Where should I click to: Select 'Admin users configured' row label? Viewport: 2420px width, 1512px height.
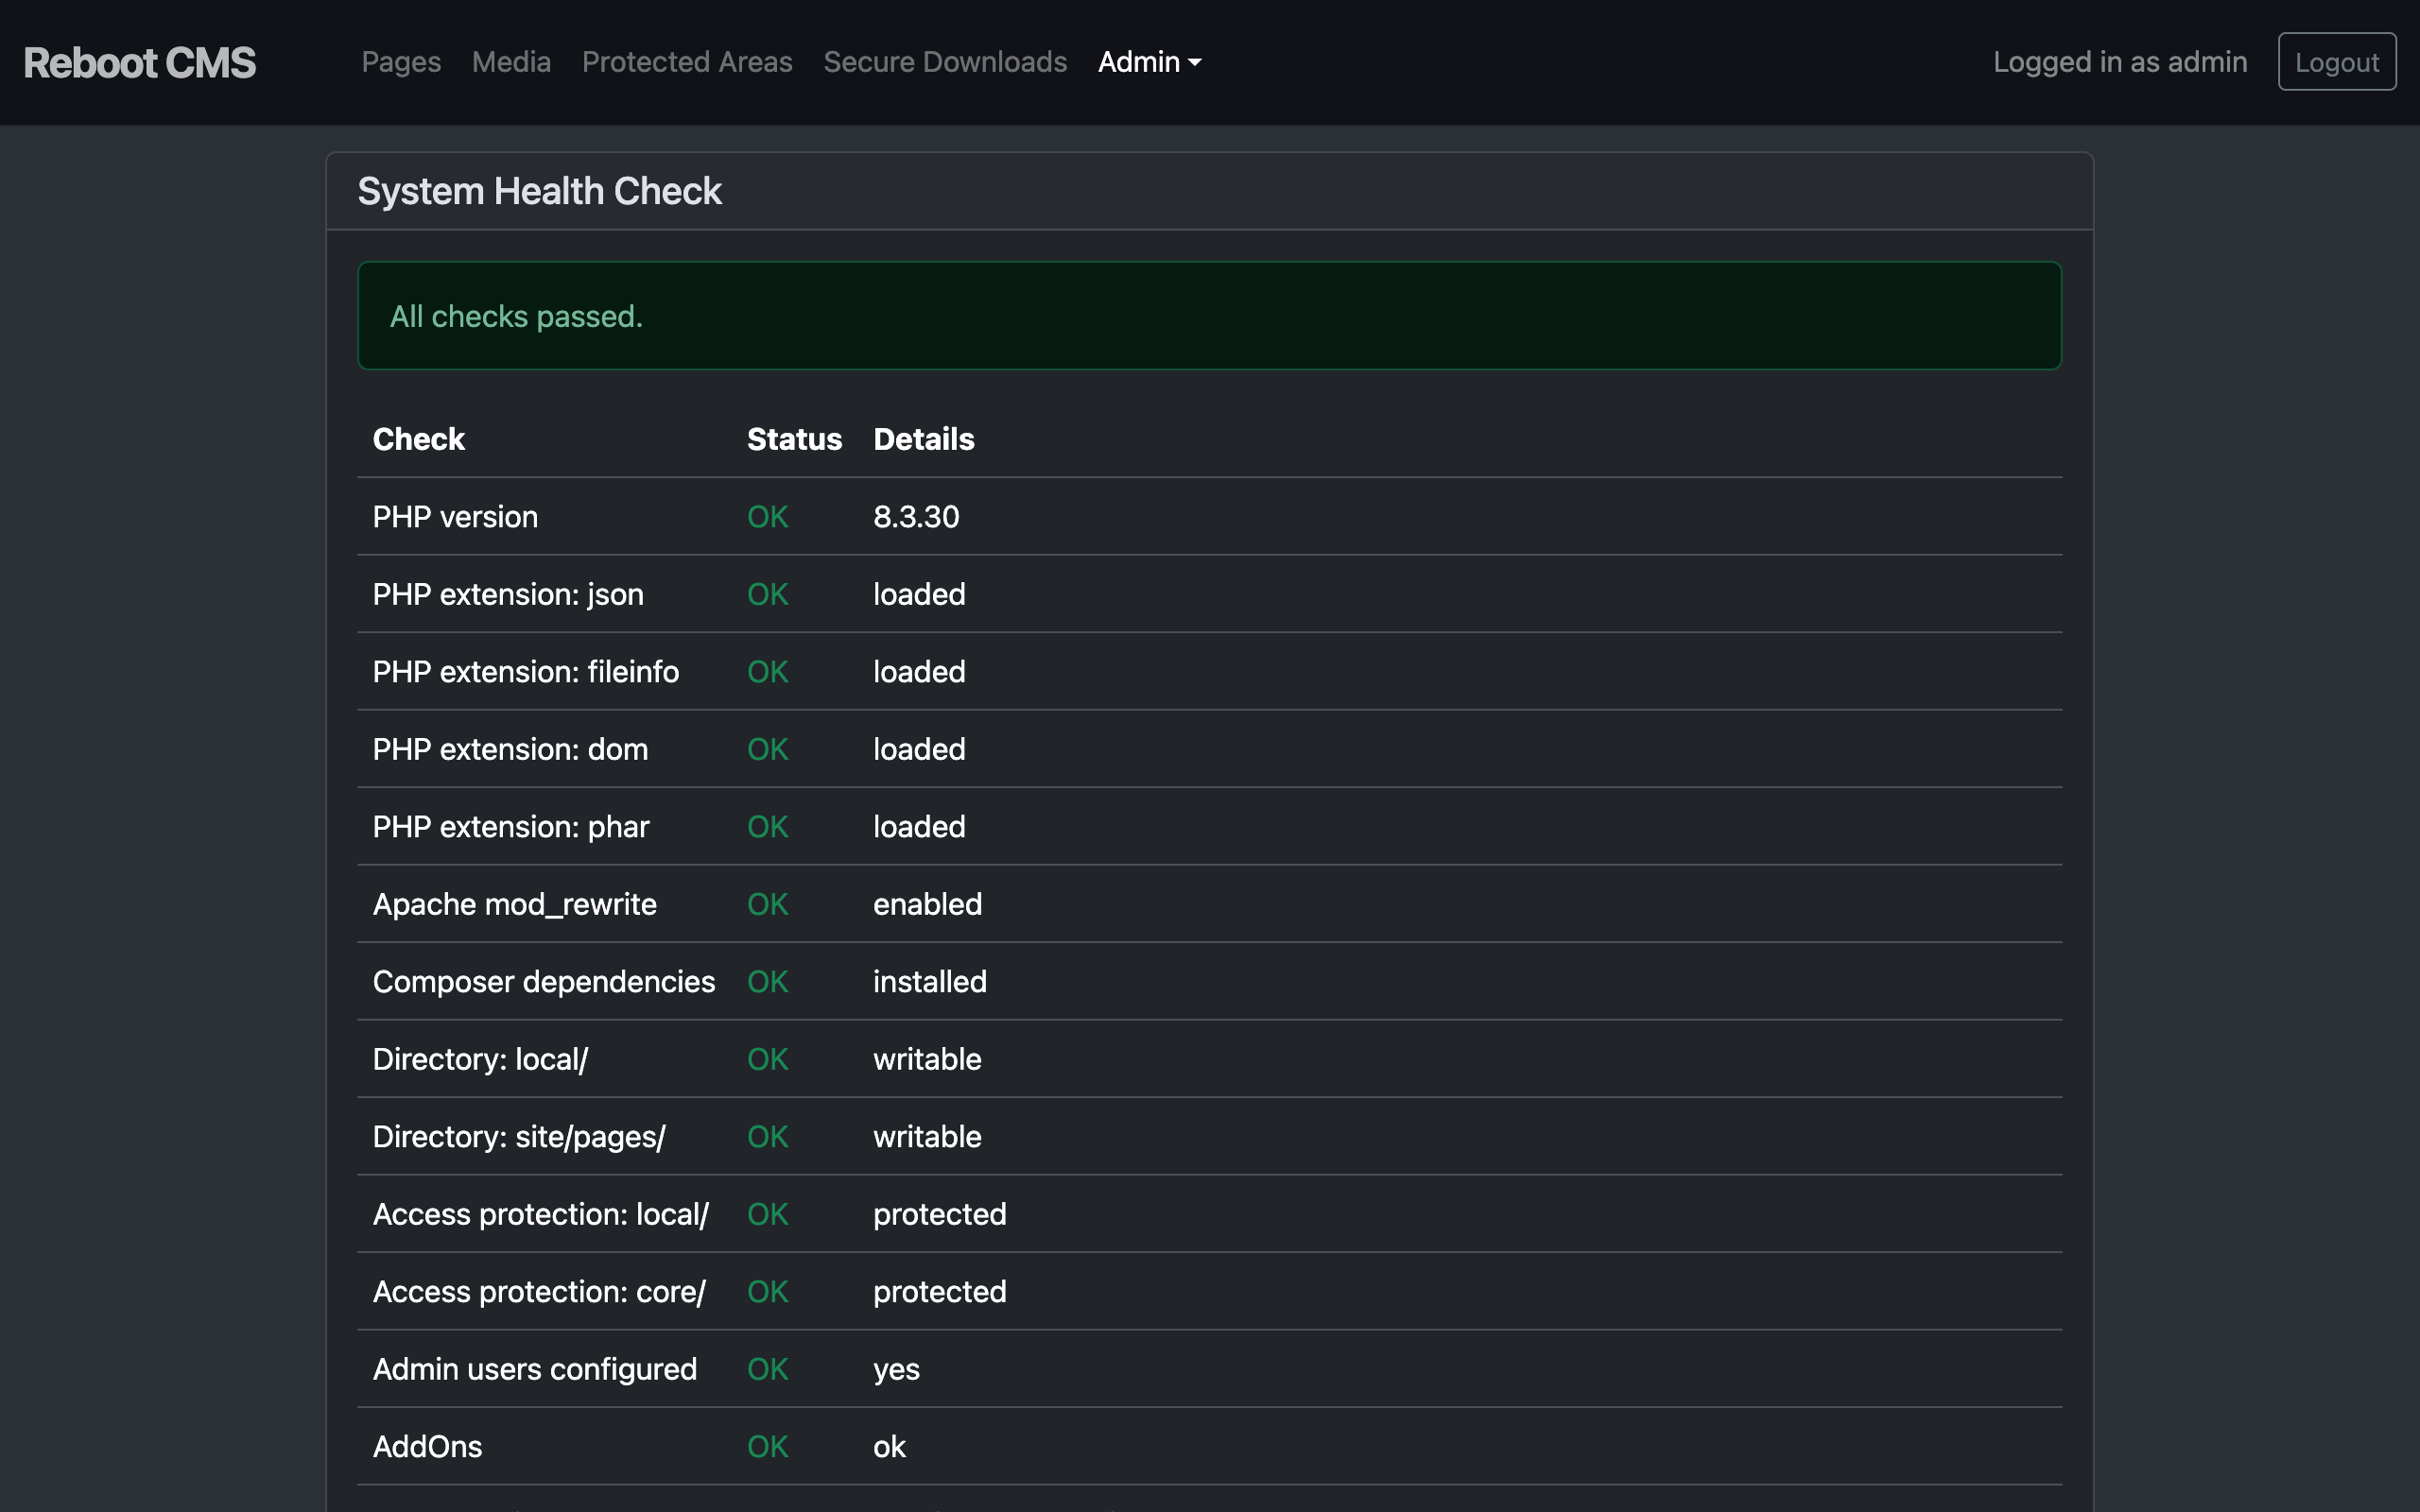pos(535,1369)
